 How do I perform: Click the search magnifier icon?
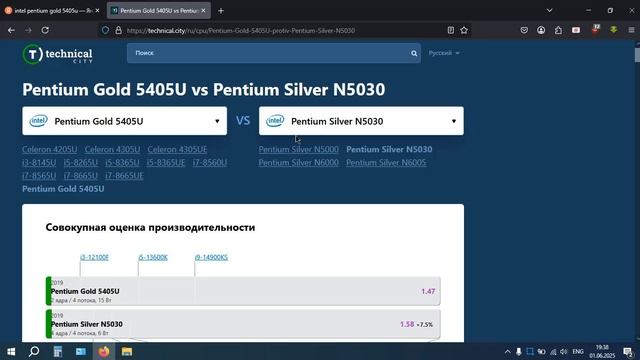coord(414,53)
